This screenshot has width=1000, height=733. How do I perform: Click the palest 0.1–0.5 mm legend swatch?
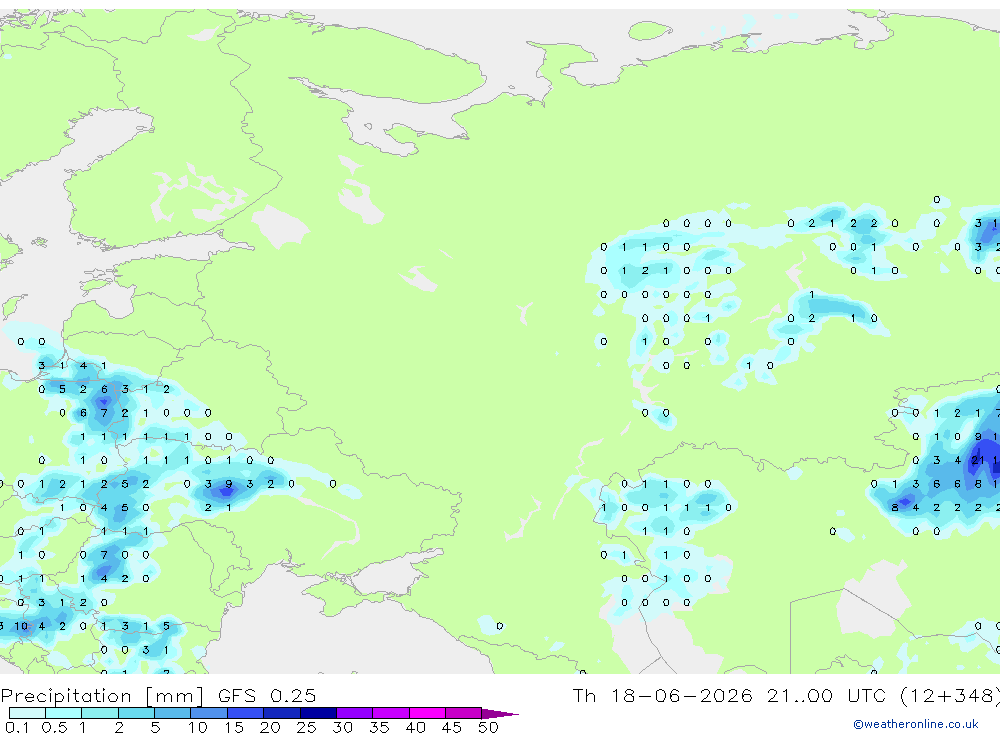point(27,713)
